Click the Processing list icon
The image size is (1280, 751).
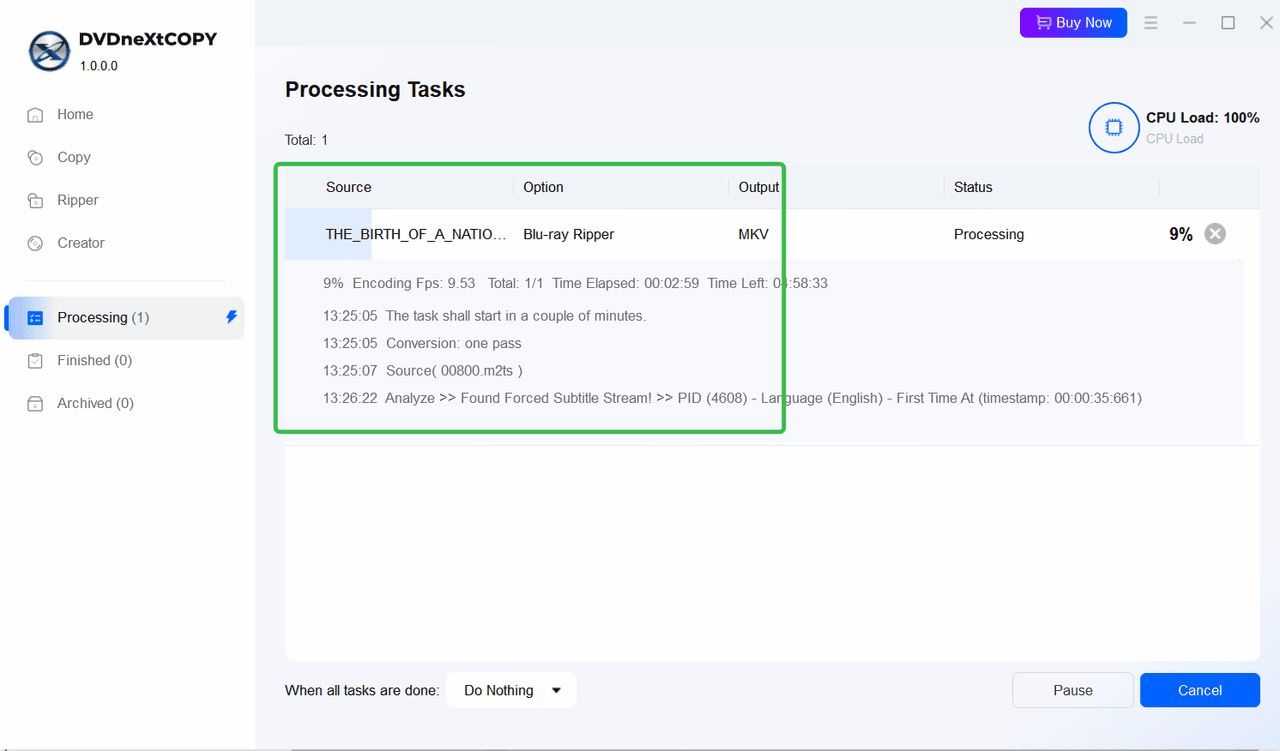point(35,318)
